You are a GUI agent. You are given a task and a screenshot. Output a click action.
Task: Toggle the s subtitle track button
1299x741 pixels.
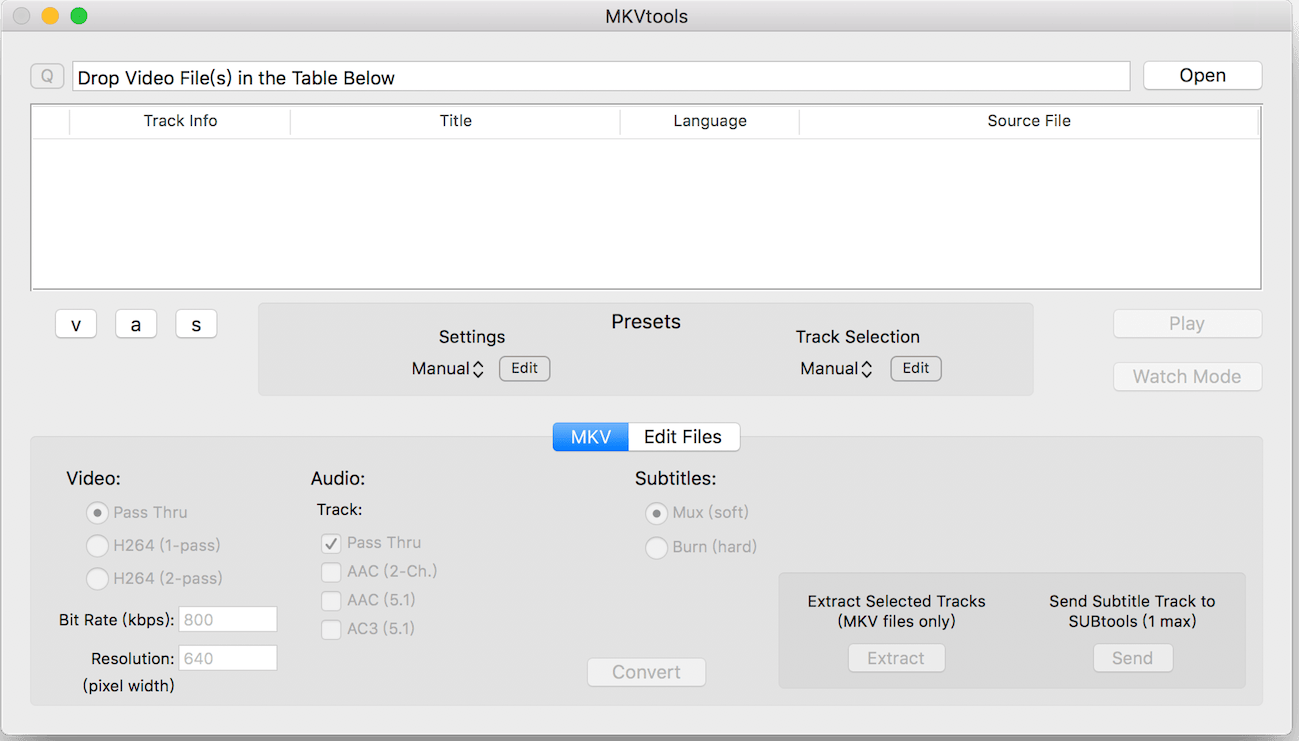196,324
